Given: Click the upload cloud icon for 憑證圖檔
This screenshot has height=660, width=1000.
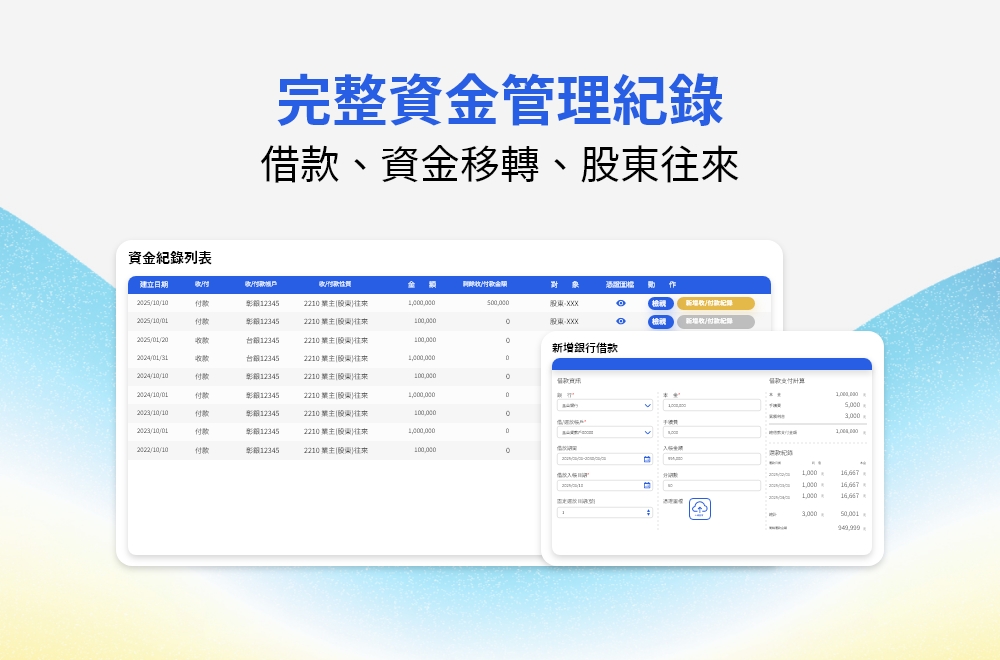Looking at the screenshot, I should click(700, 509).
